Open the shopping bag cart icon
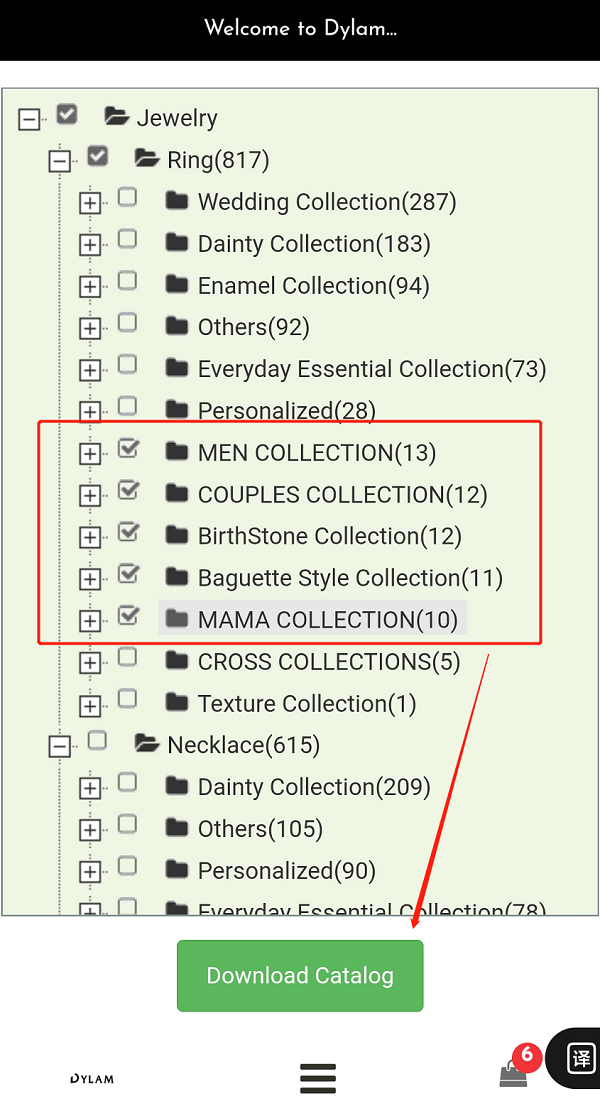The height and width of the screenshot is (1111, 600). click(514, 1073)
